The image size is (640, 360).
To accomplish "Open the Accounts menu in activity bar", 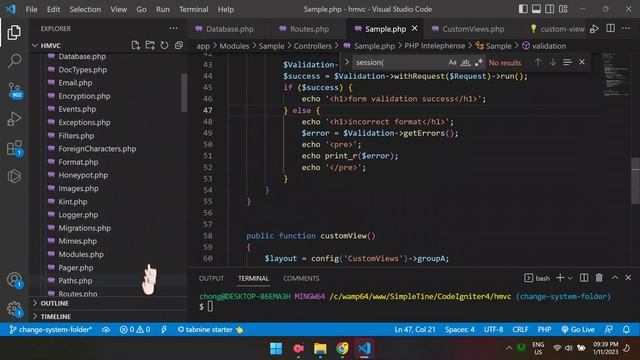I will click(x=15, y=280).
